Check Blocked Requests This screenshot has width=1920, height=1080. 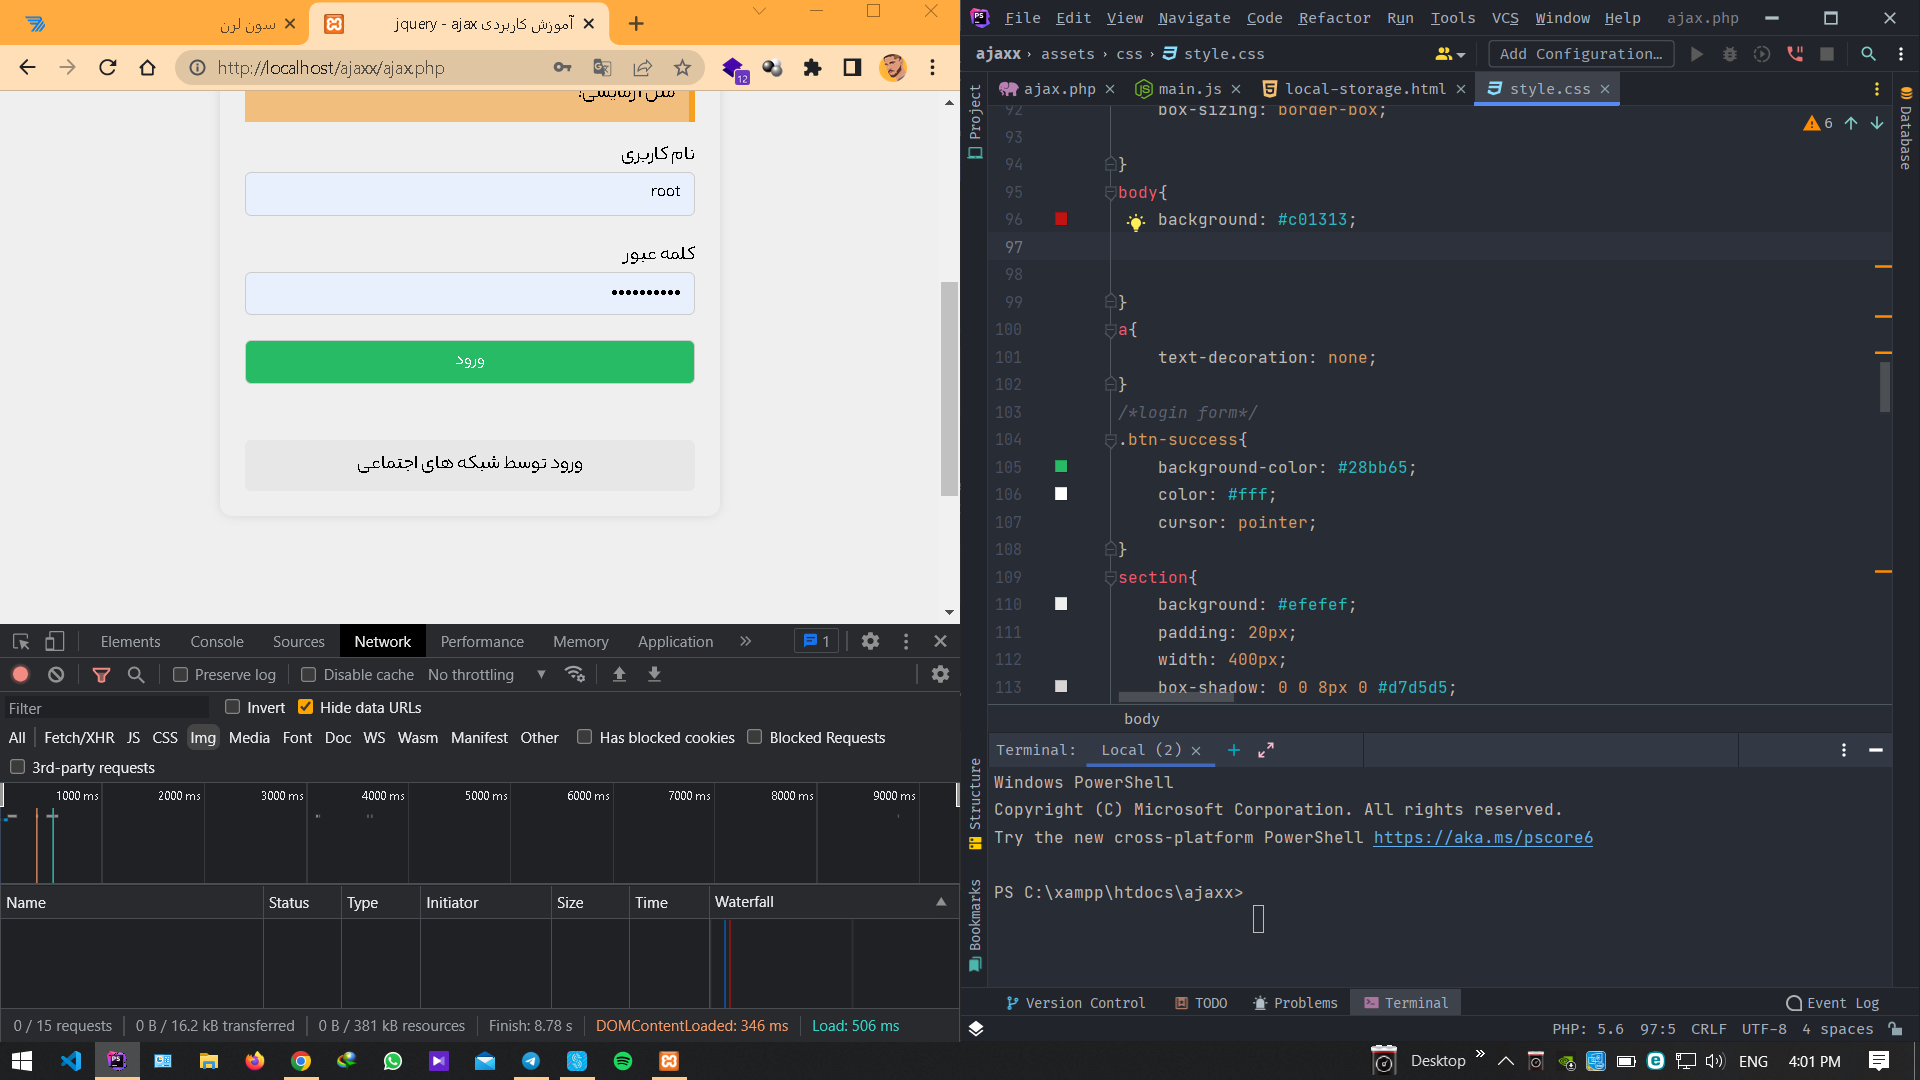pyautogui.click(x=755, y=737)
